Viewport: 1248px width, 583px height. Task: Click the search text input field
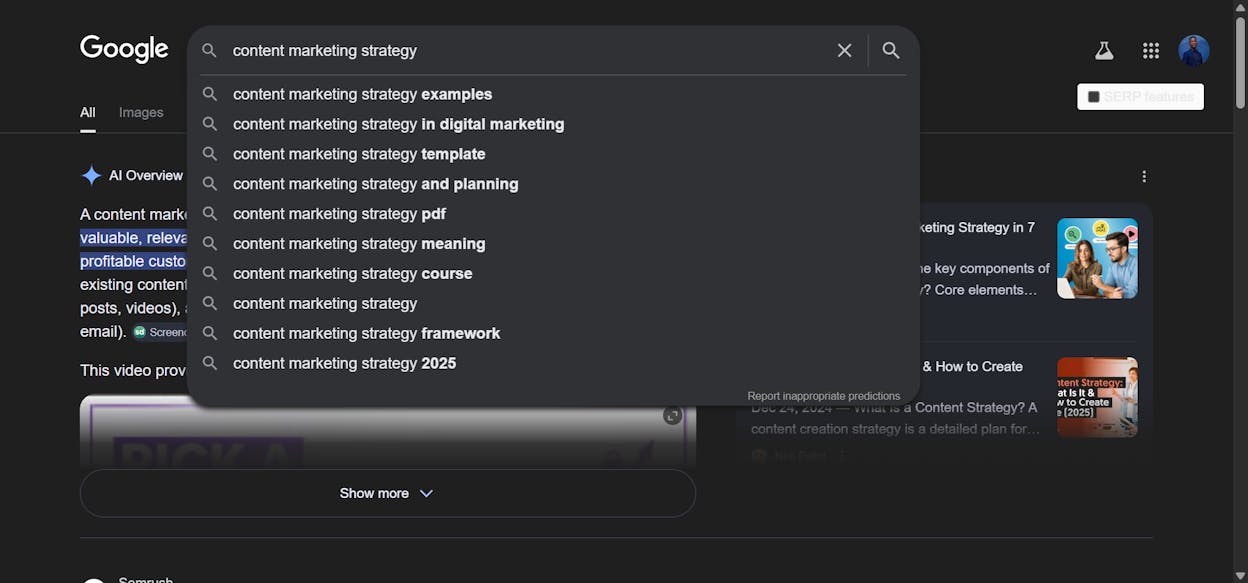pos(527,50)
